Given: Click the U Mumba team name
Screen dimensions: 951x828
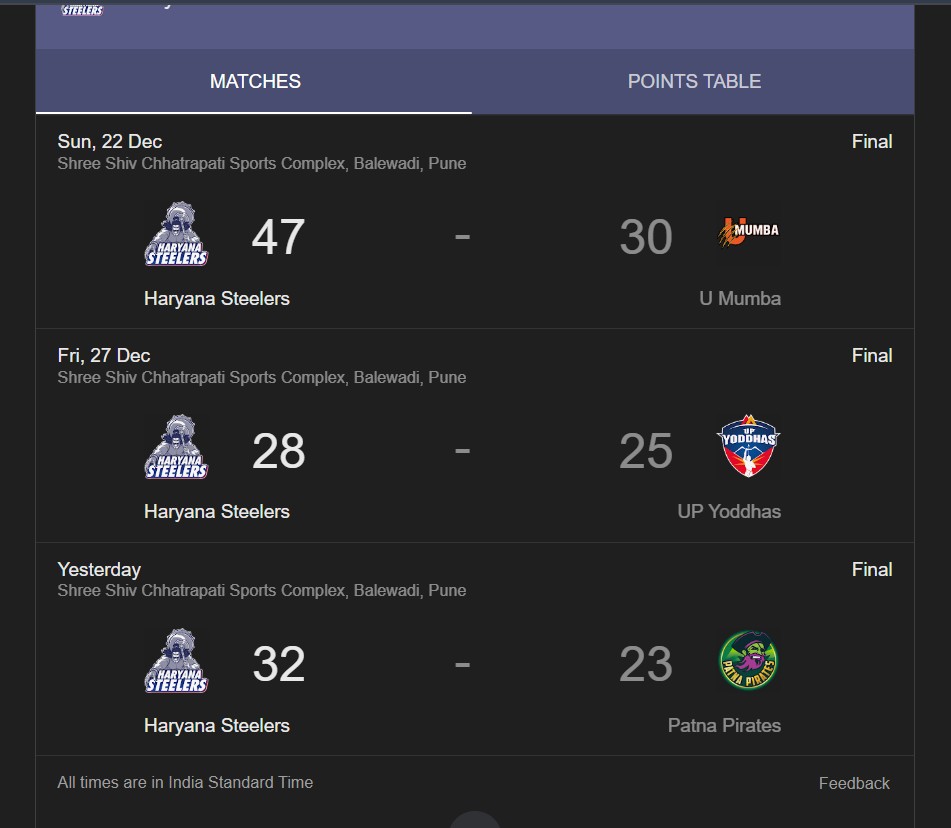Looking at the screenshot, I should tap(740, 298).
